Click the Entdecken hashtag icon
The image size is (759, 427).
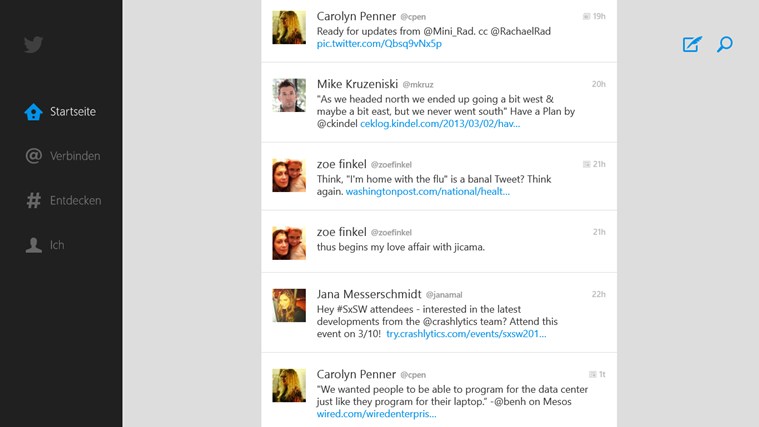tap(33, 200)
